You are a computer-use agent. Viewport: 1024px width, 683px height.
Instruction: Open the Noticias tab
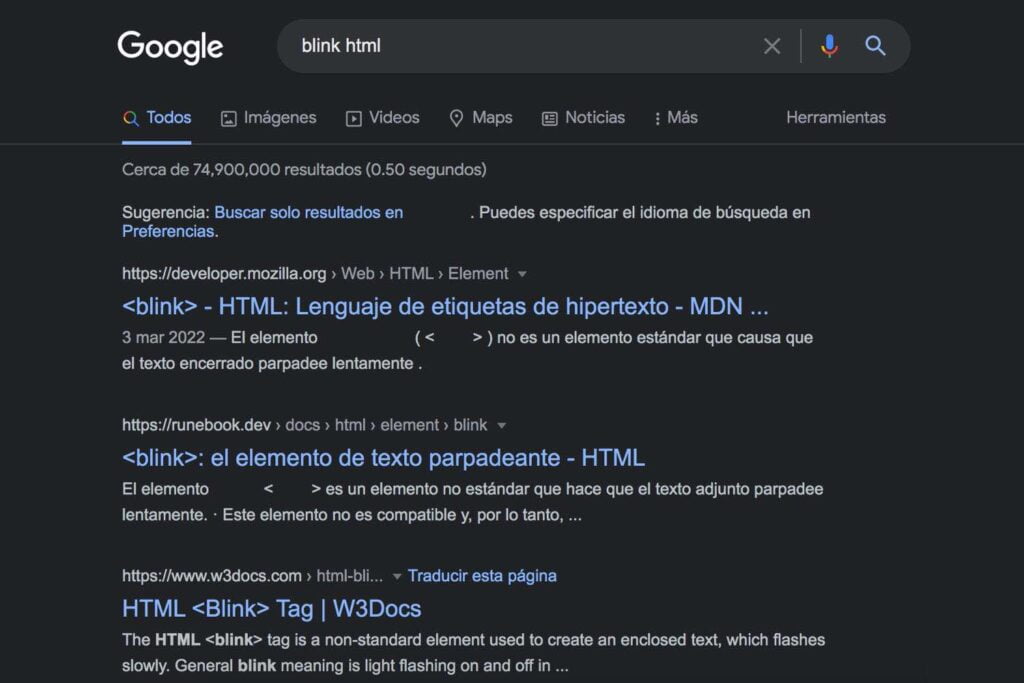tap(583, 118)
